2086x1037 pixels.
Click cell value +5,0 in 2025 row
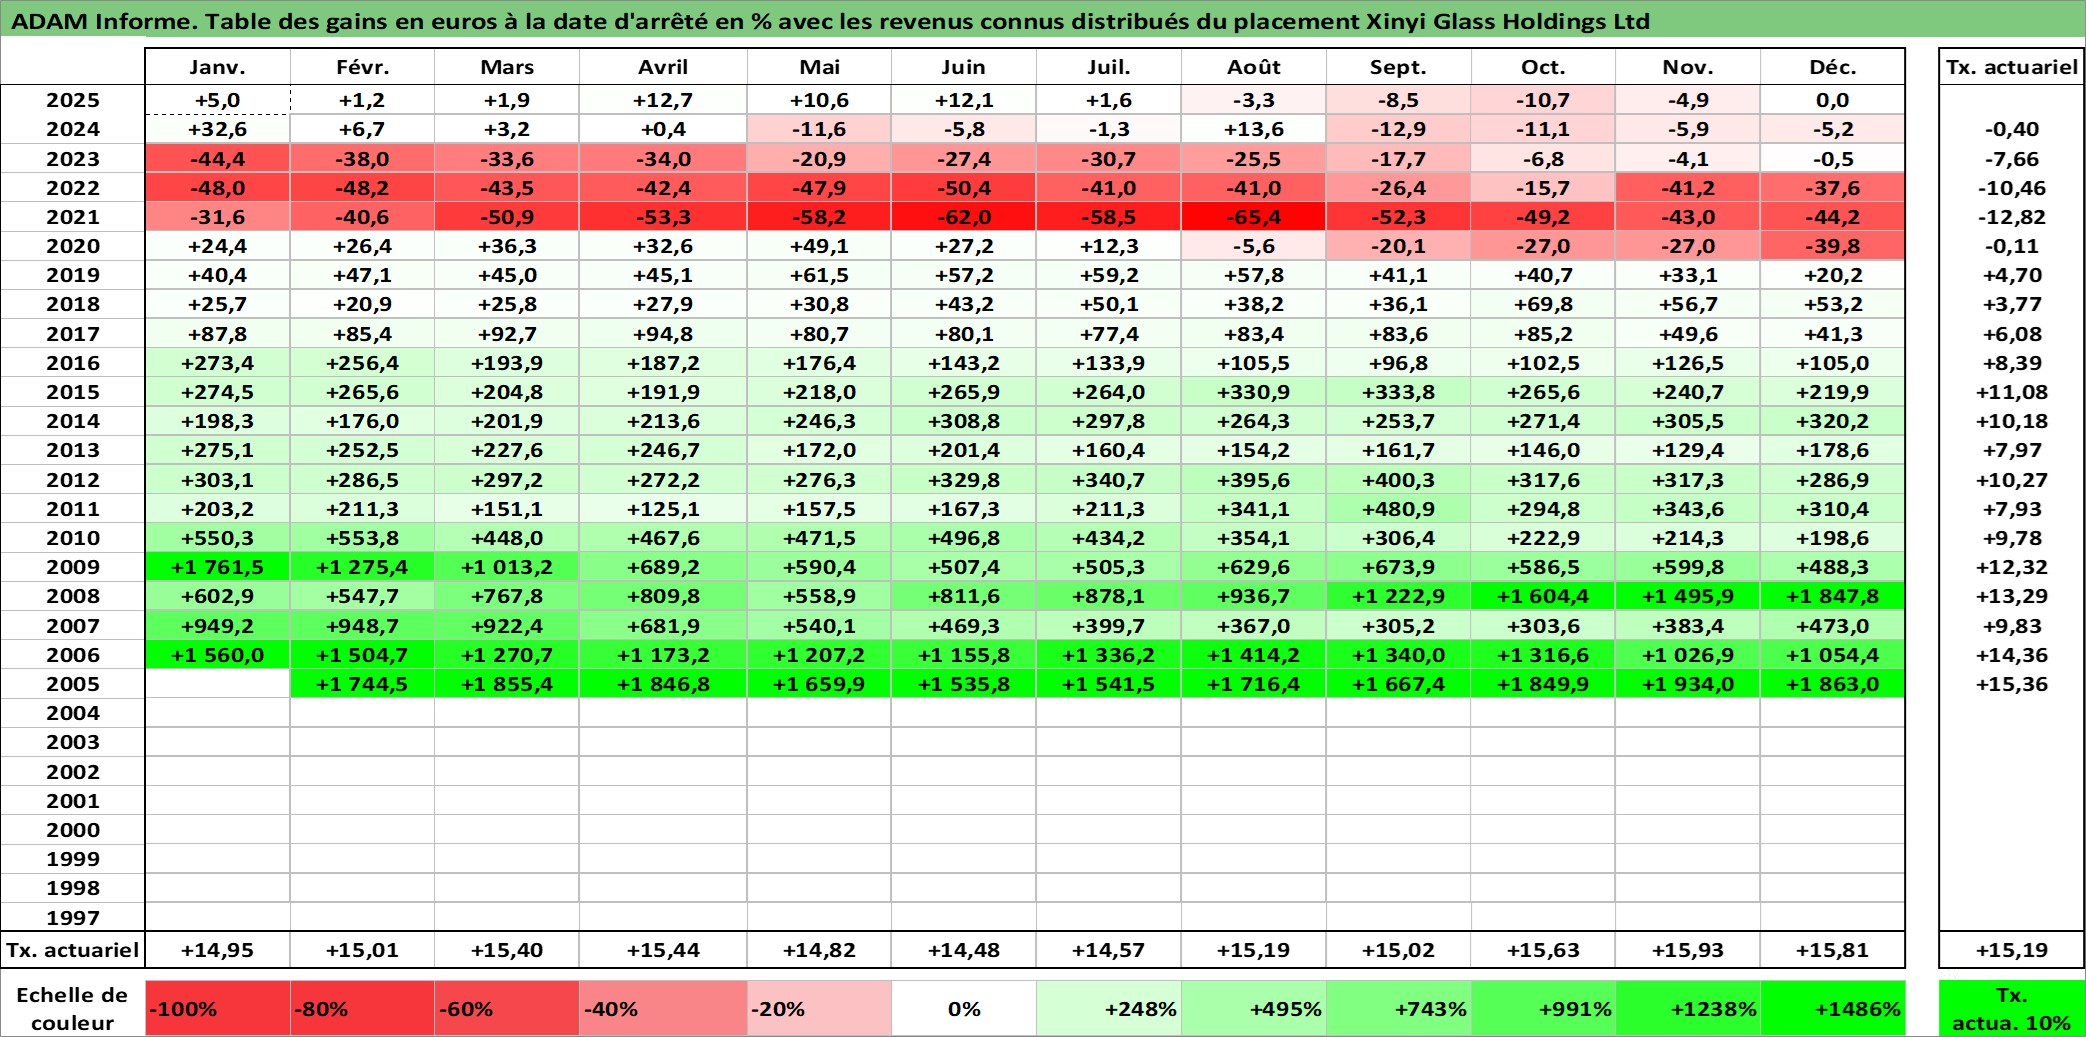pos(218,100)
